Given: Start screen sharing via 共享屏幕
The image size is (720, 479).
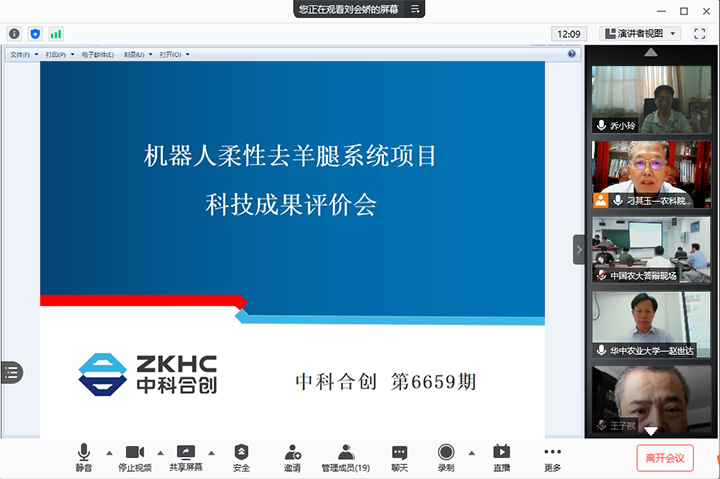Looking at the screenshot, I should tap(186, 457).
